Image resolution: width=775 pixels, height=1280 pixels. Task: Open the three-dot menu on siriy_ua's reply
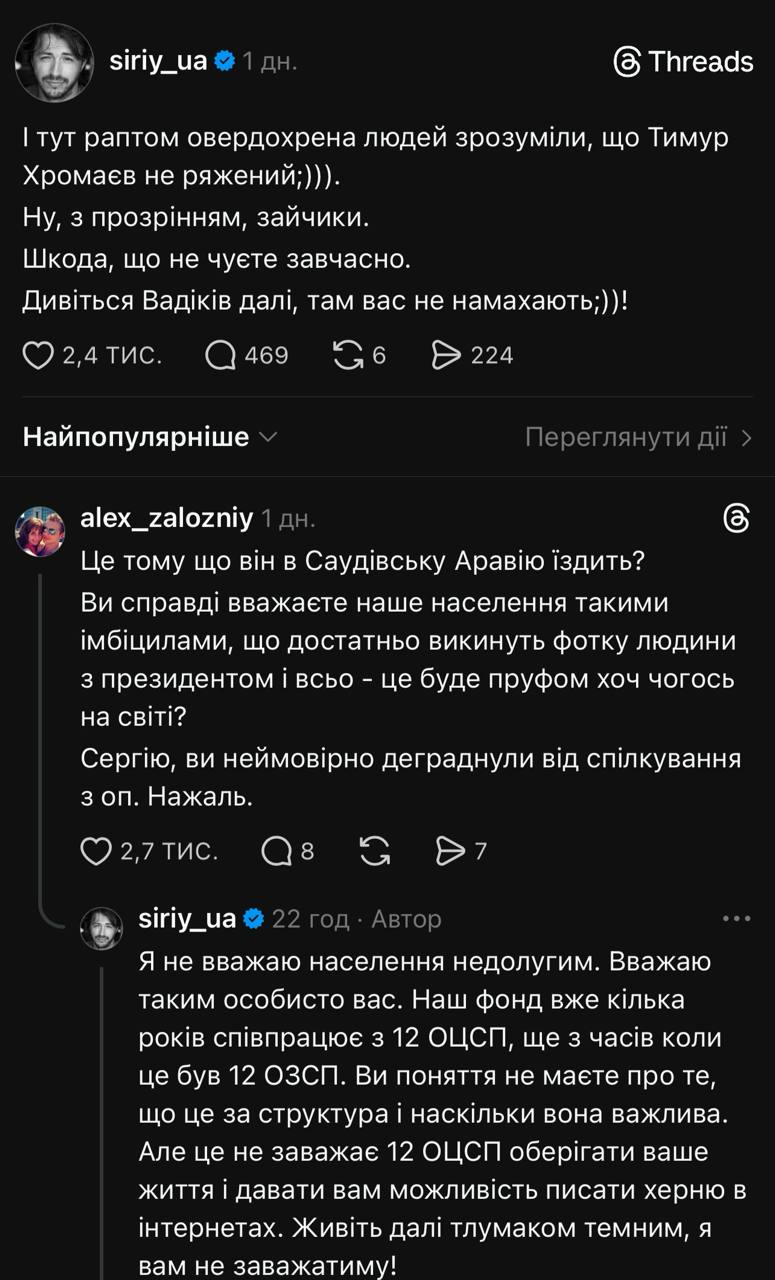736,918
